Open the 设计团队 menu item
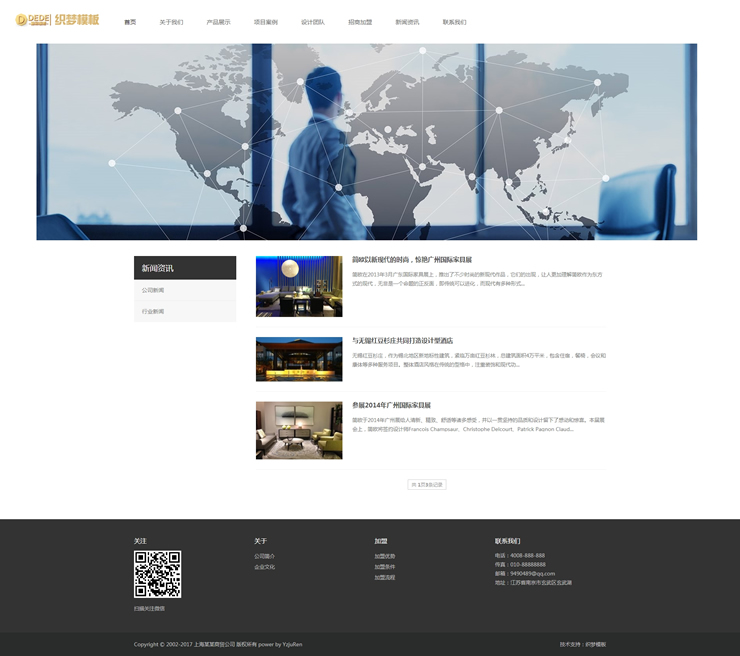Image resolution: width=740 pixels, height=656 pixels. tap(313, 22)
